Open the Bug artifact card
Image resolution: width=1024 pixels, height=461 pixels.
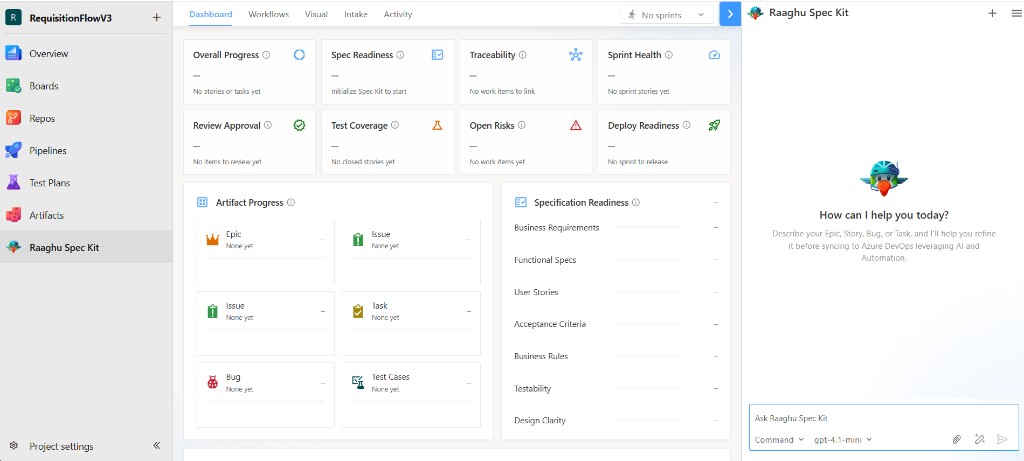tap(265, 394)
